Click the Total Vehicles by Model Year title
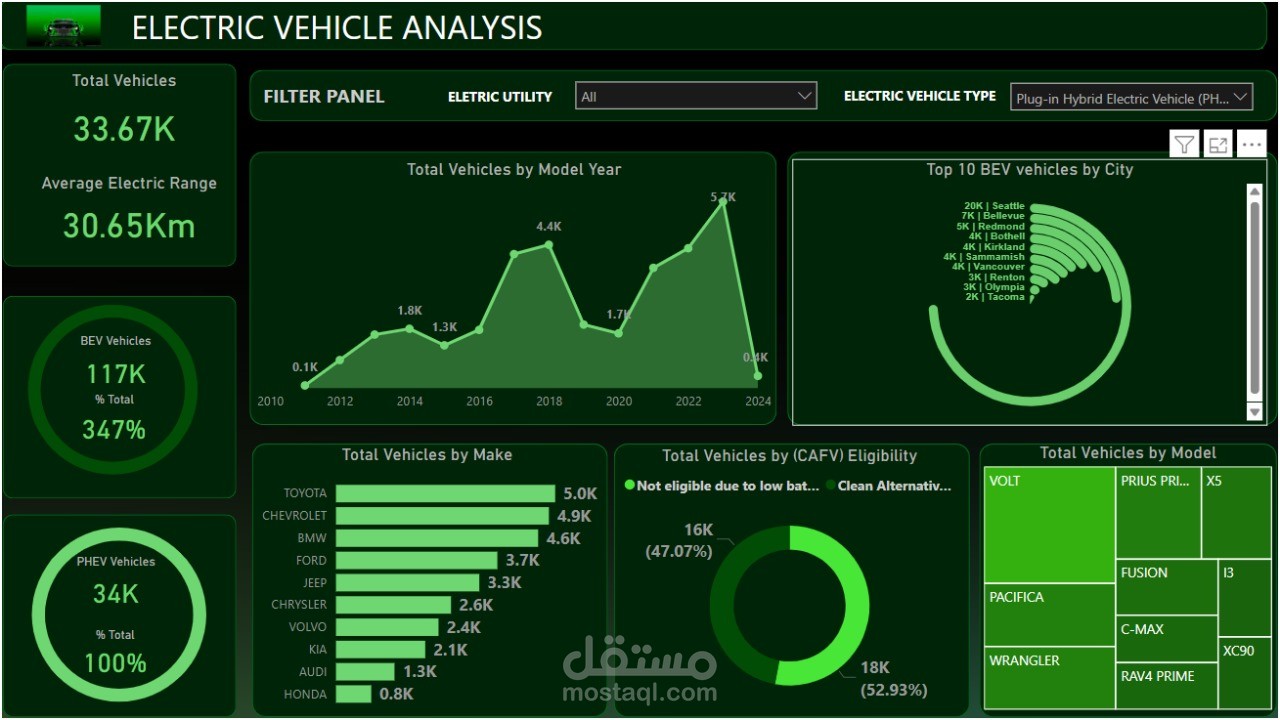This screenshot has width=1280, height=720. [514, 170]
